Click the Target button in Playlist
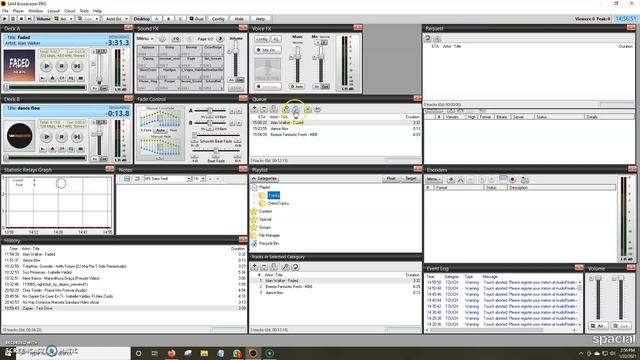Screen dimensions: 640x360 point(411,179)
